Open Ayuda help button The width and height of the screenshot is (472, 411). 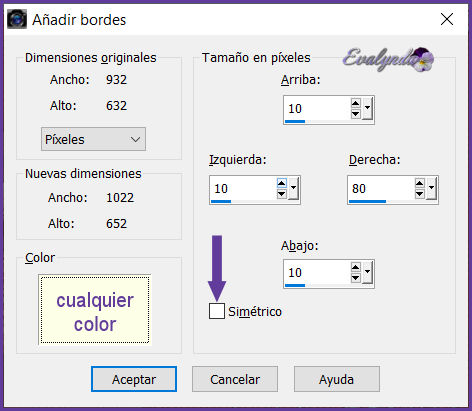[337, 379]
